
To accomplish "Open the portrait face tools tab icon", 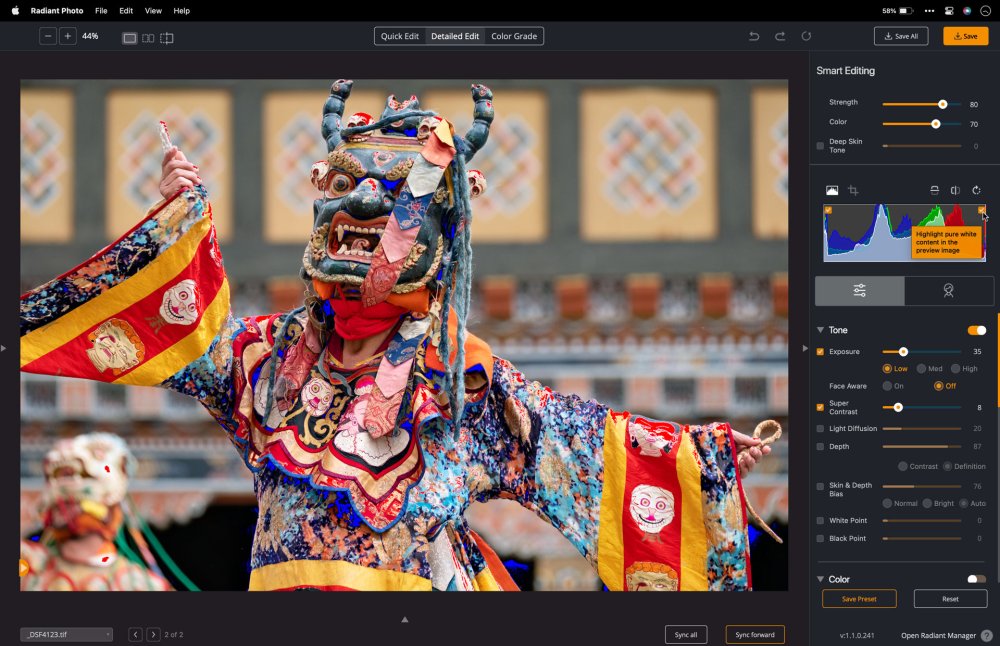I will [947, 290].
